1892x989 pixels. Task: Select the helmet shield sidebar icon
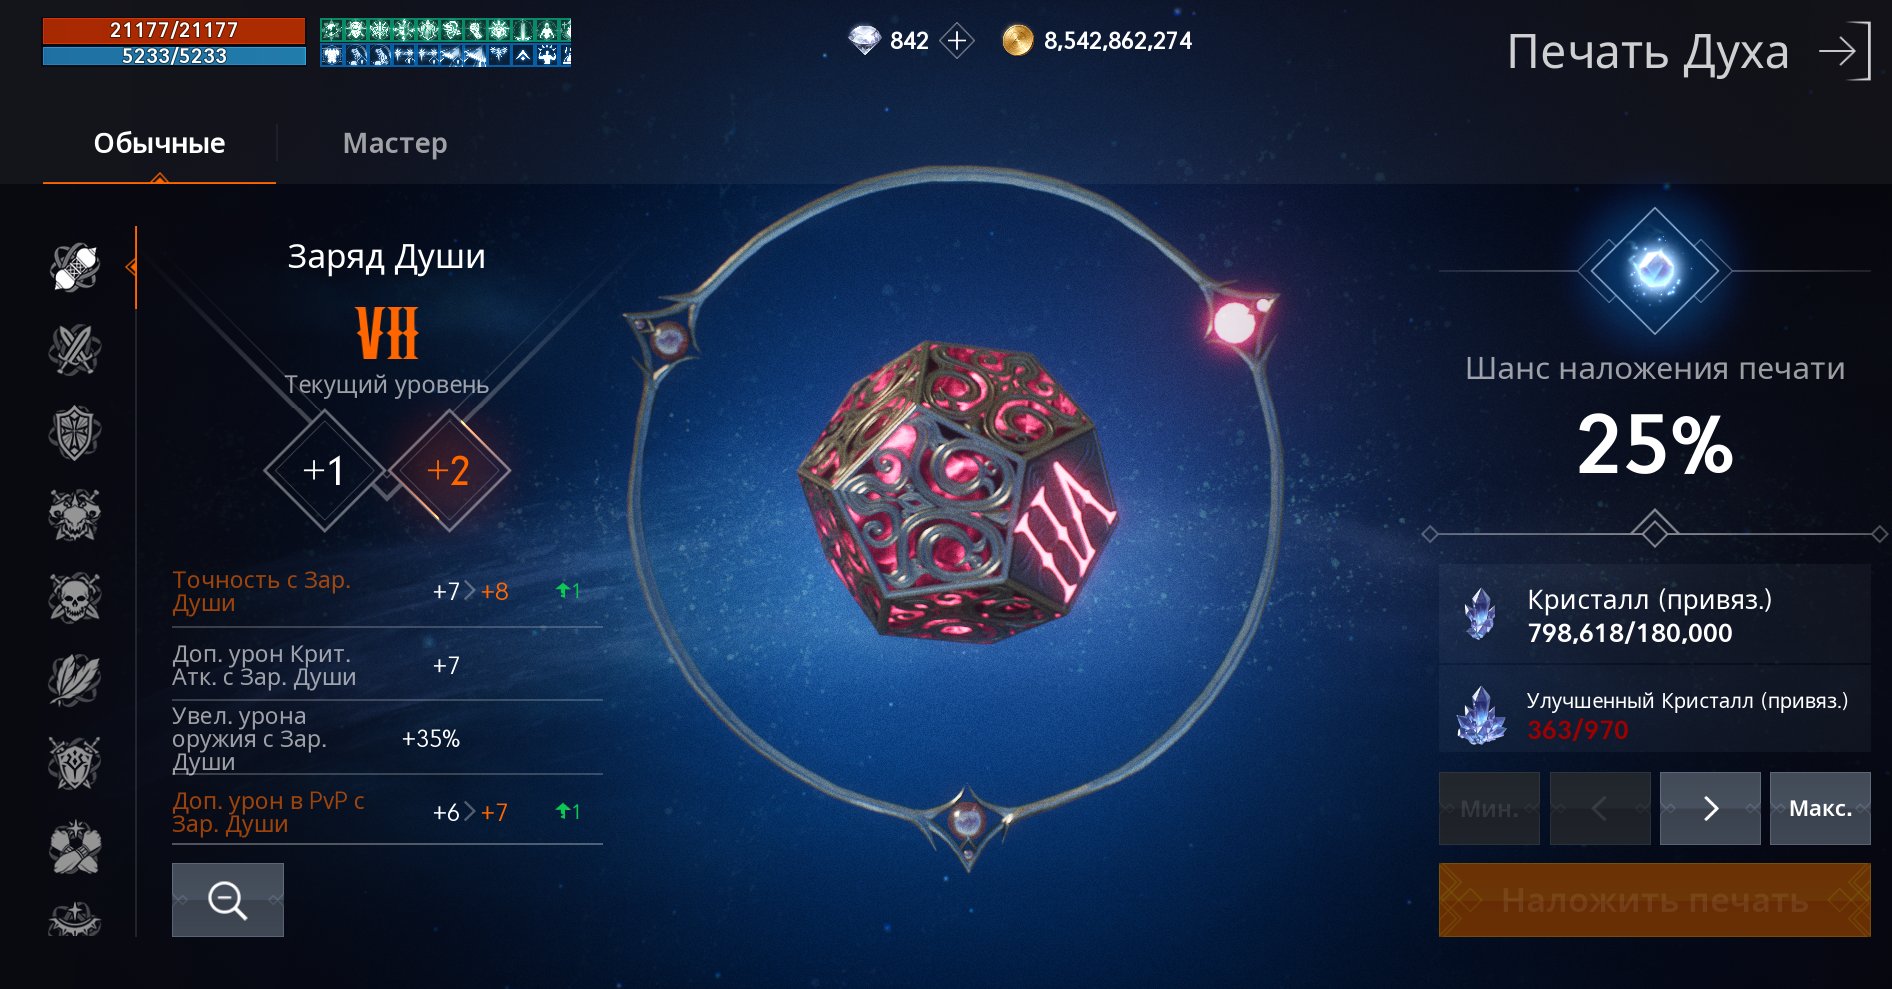click(x=75, y=763)
